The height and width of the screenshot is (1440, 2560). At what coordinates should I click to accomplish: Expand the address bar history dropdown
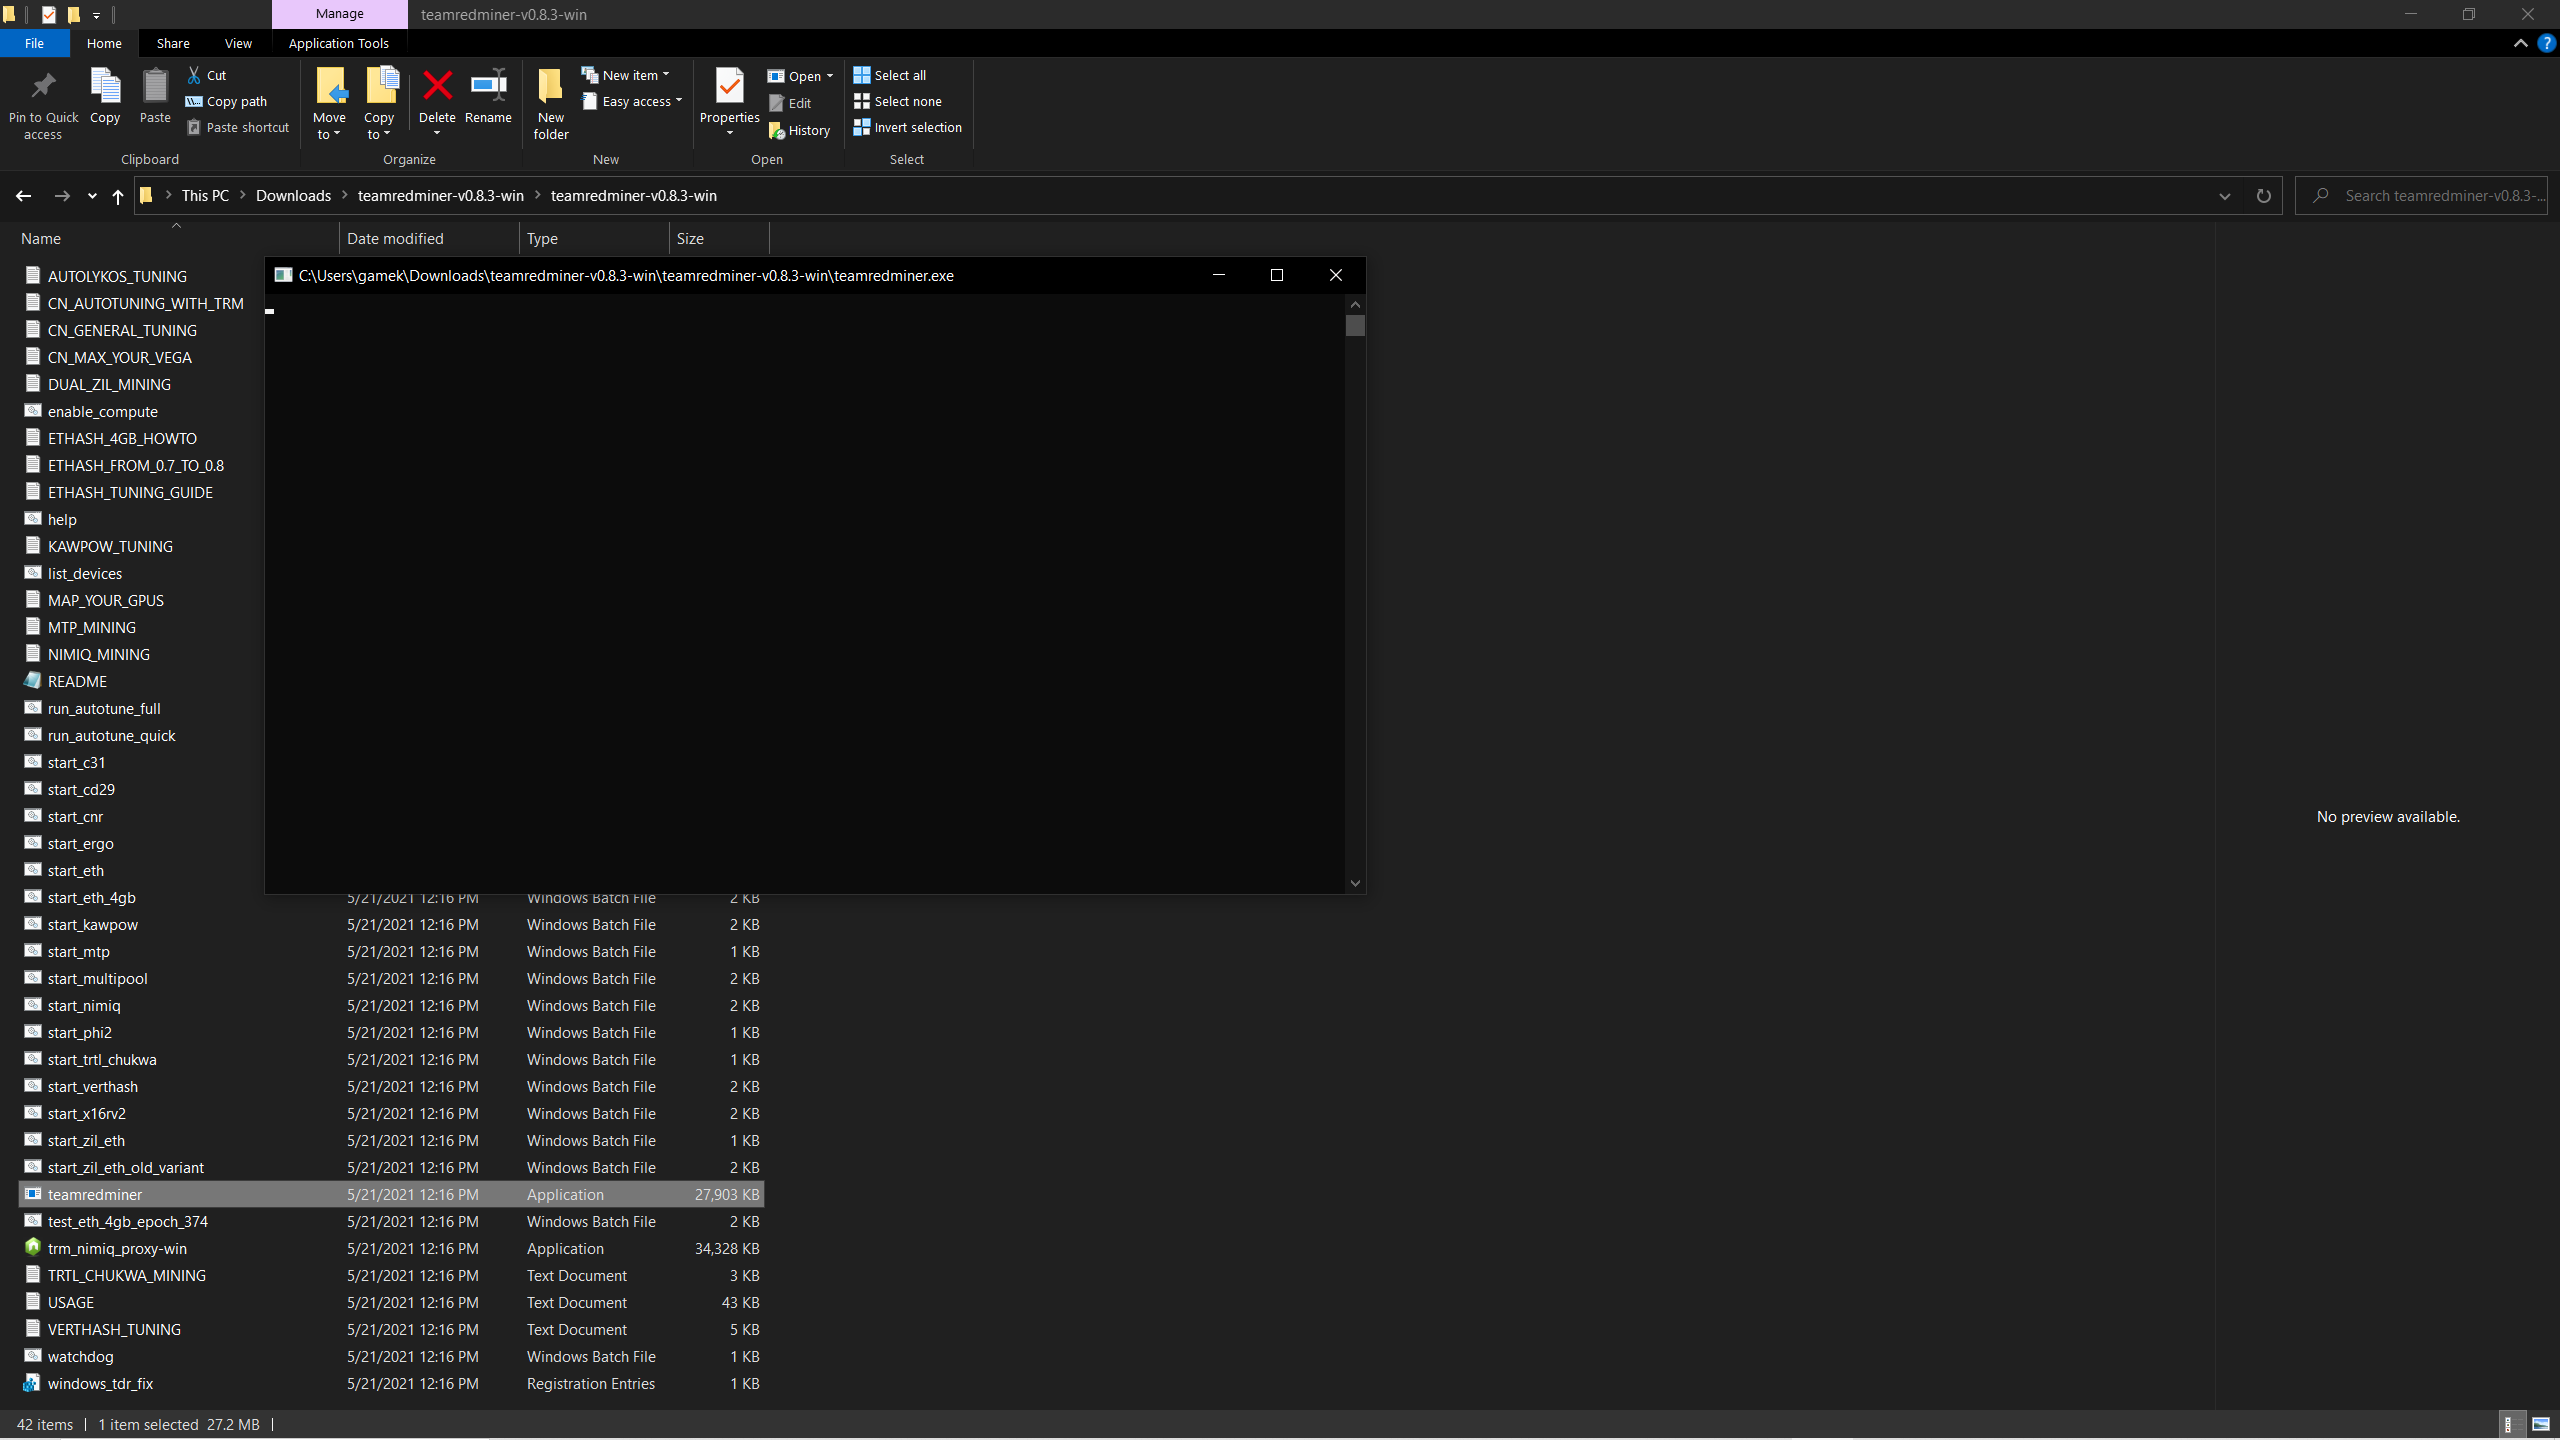pos(2224,196)
